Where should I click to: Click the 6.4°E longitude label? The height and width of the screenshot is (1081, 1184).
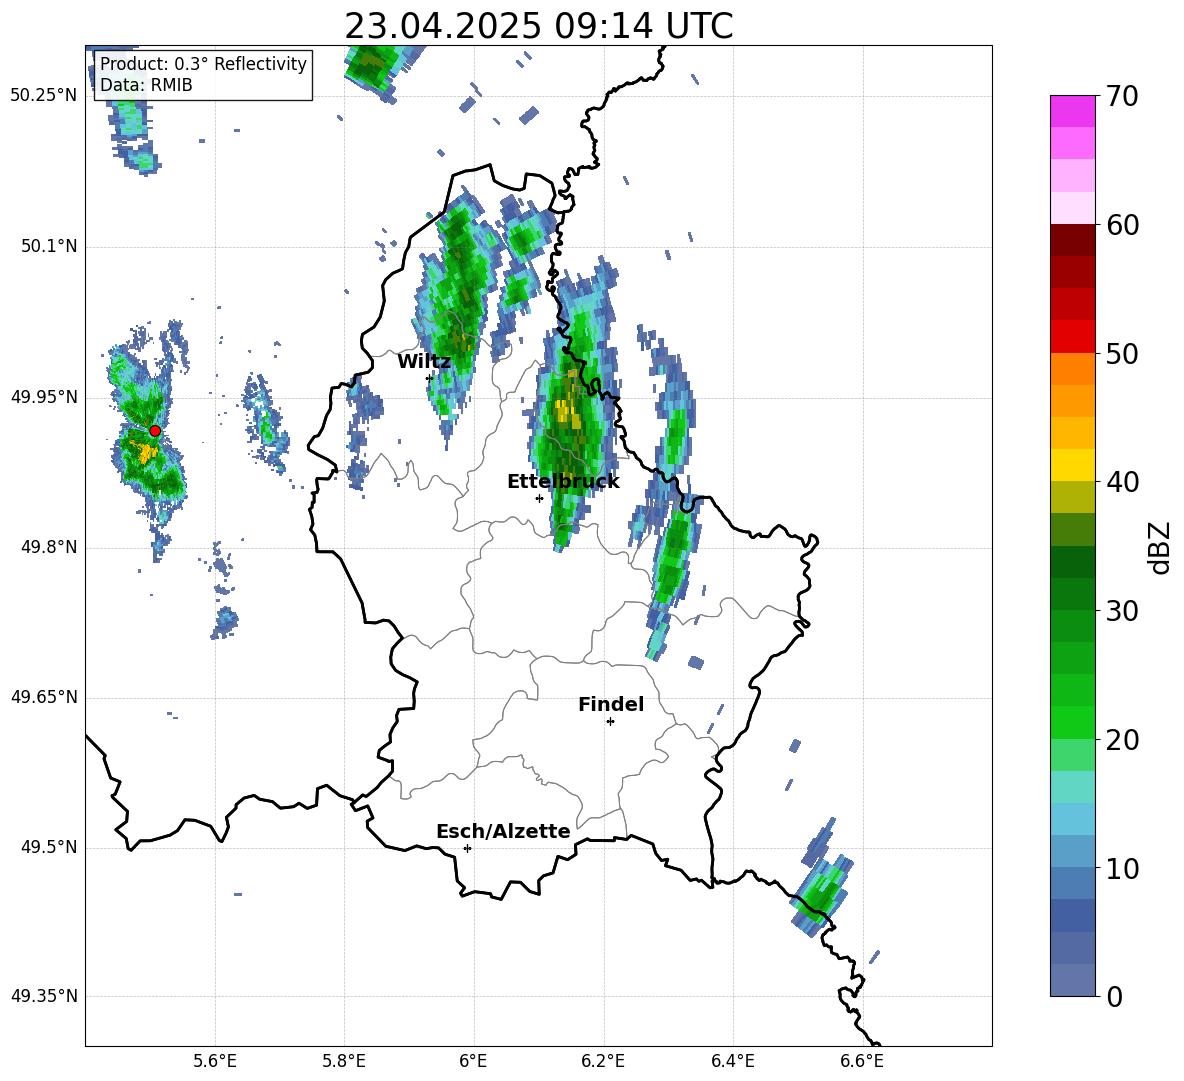click(x=733, y=1062)
